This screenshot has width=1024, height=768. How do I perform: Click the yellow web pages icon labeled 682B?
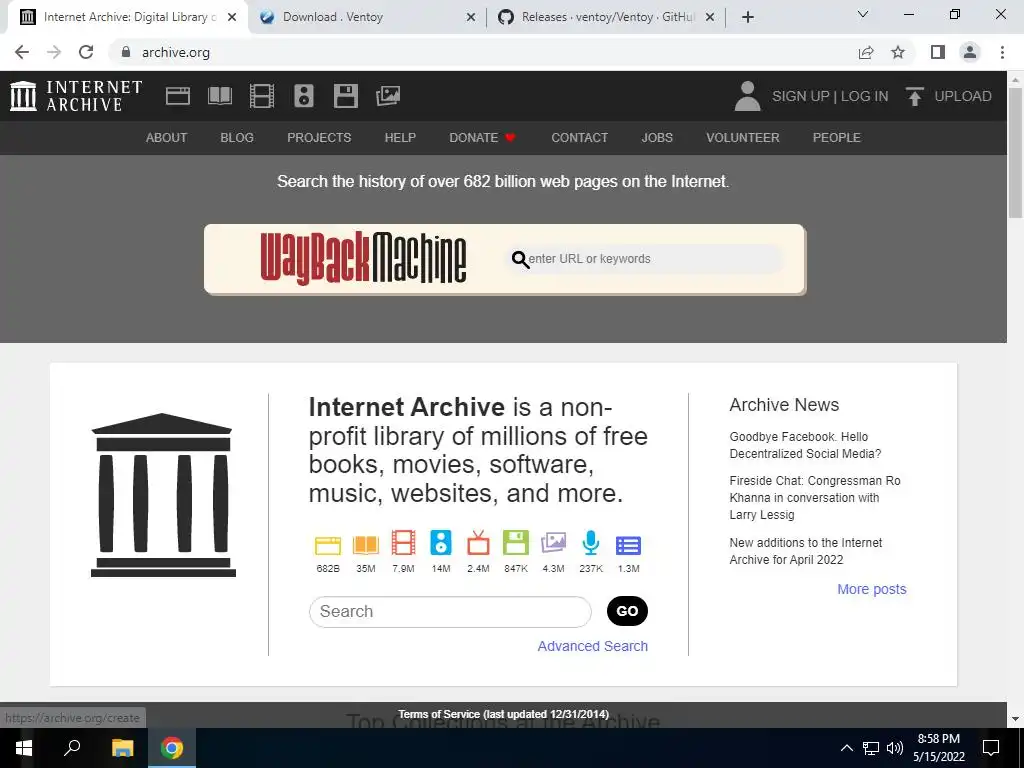click(x=328, y=545)
